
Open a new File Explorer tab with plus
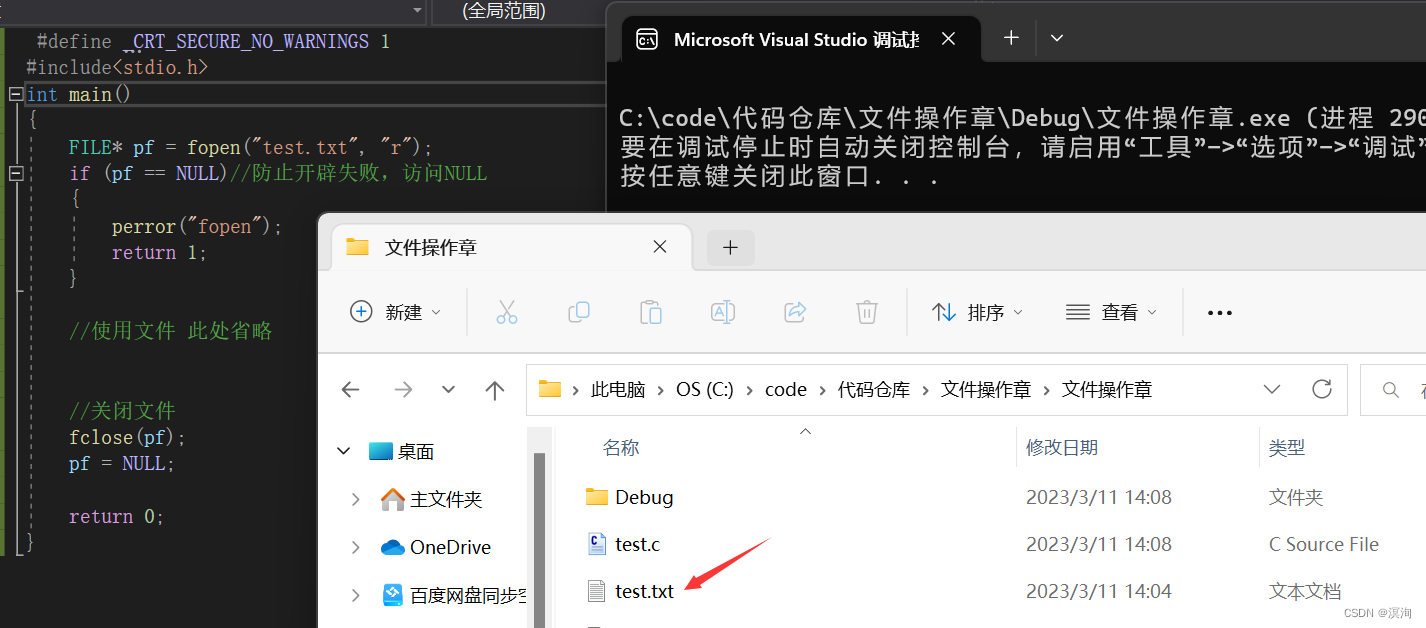click(730, 246)
